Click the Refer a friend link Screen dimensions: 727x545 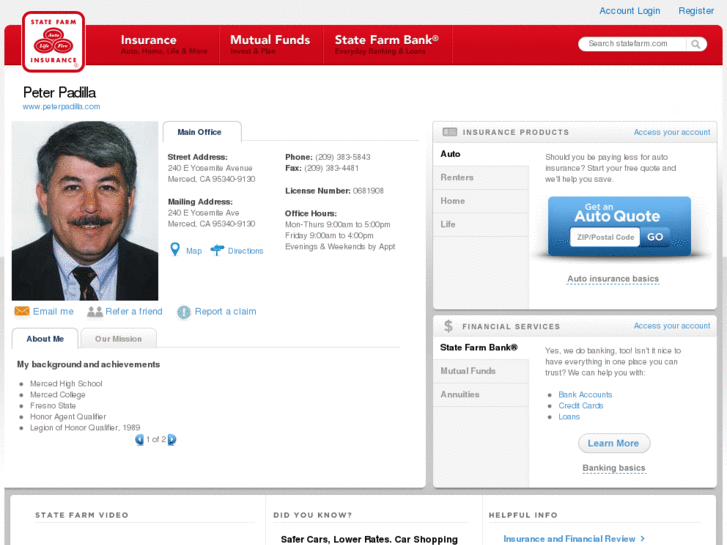coord(134,311)
